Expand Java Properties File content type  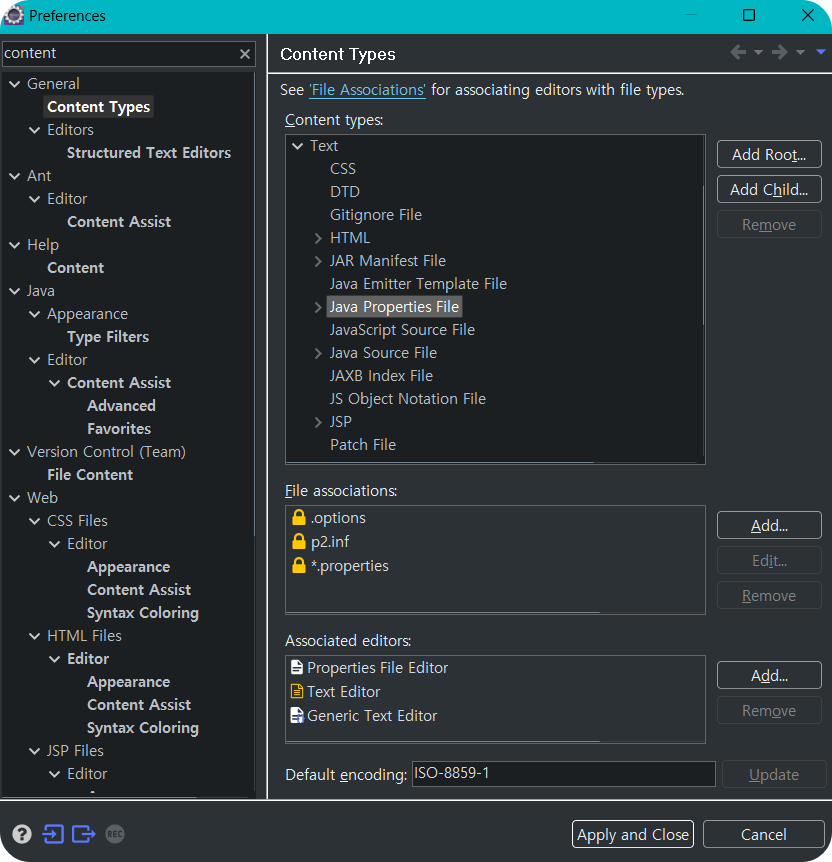pos(318,307)
